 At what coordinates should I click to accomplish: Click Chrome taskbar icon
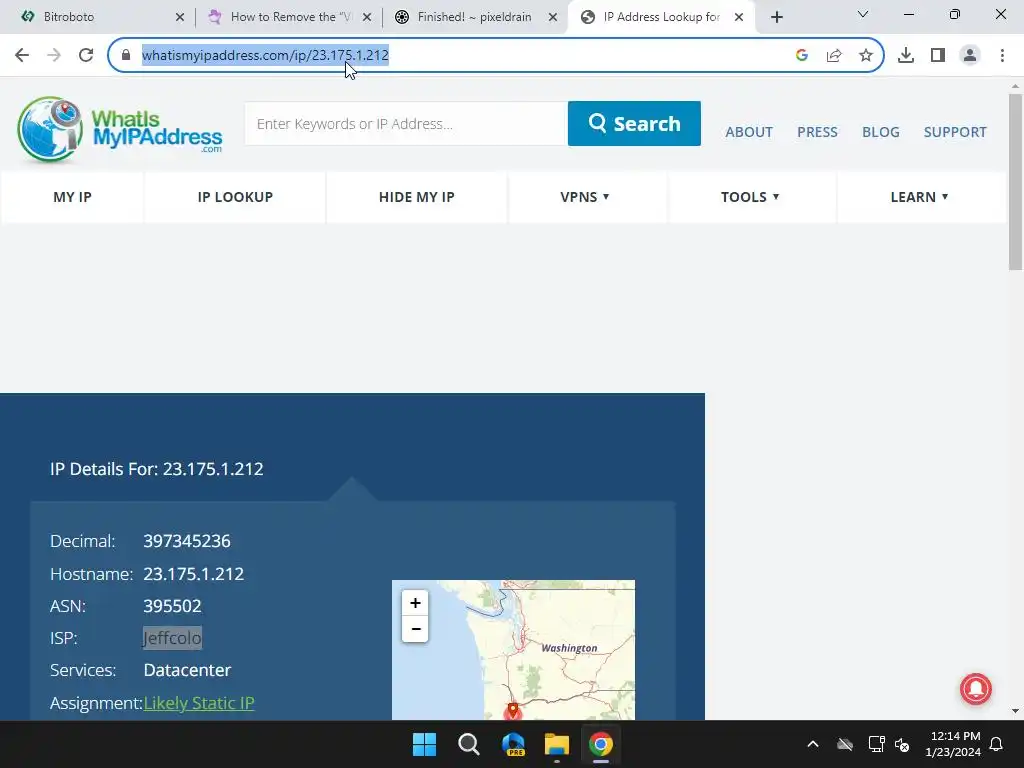[x=601, y=744]
